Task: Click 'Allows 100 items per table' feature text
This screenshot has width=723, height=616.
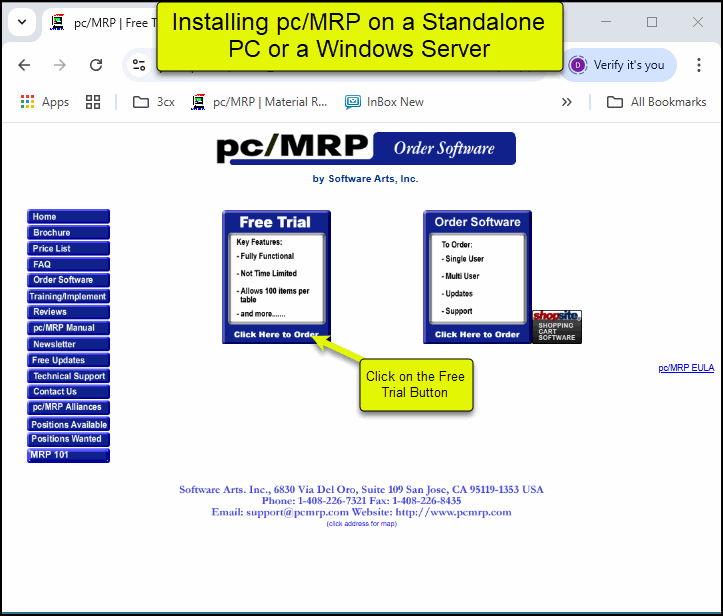Action: click(274, 295)
